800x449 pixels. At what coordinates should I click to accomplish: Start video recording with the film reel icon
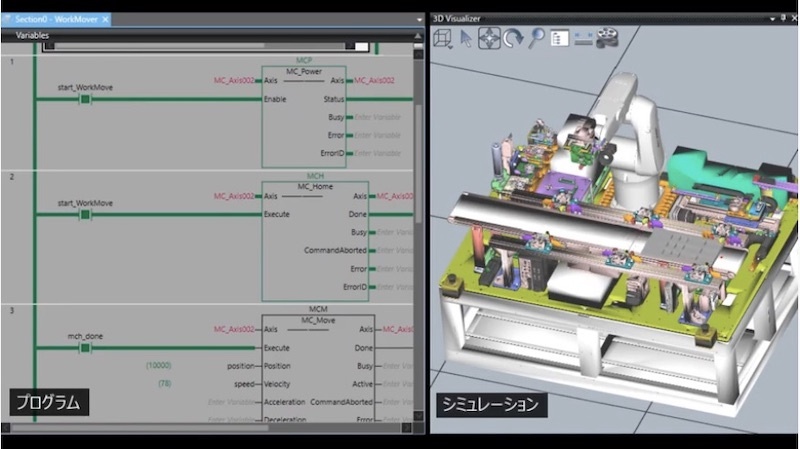608,38
